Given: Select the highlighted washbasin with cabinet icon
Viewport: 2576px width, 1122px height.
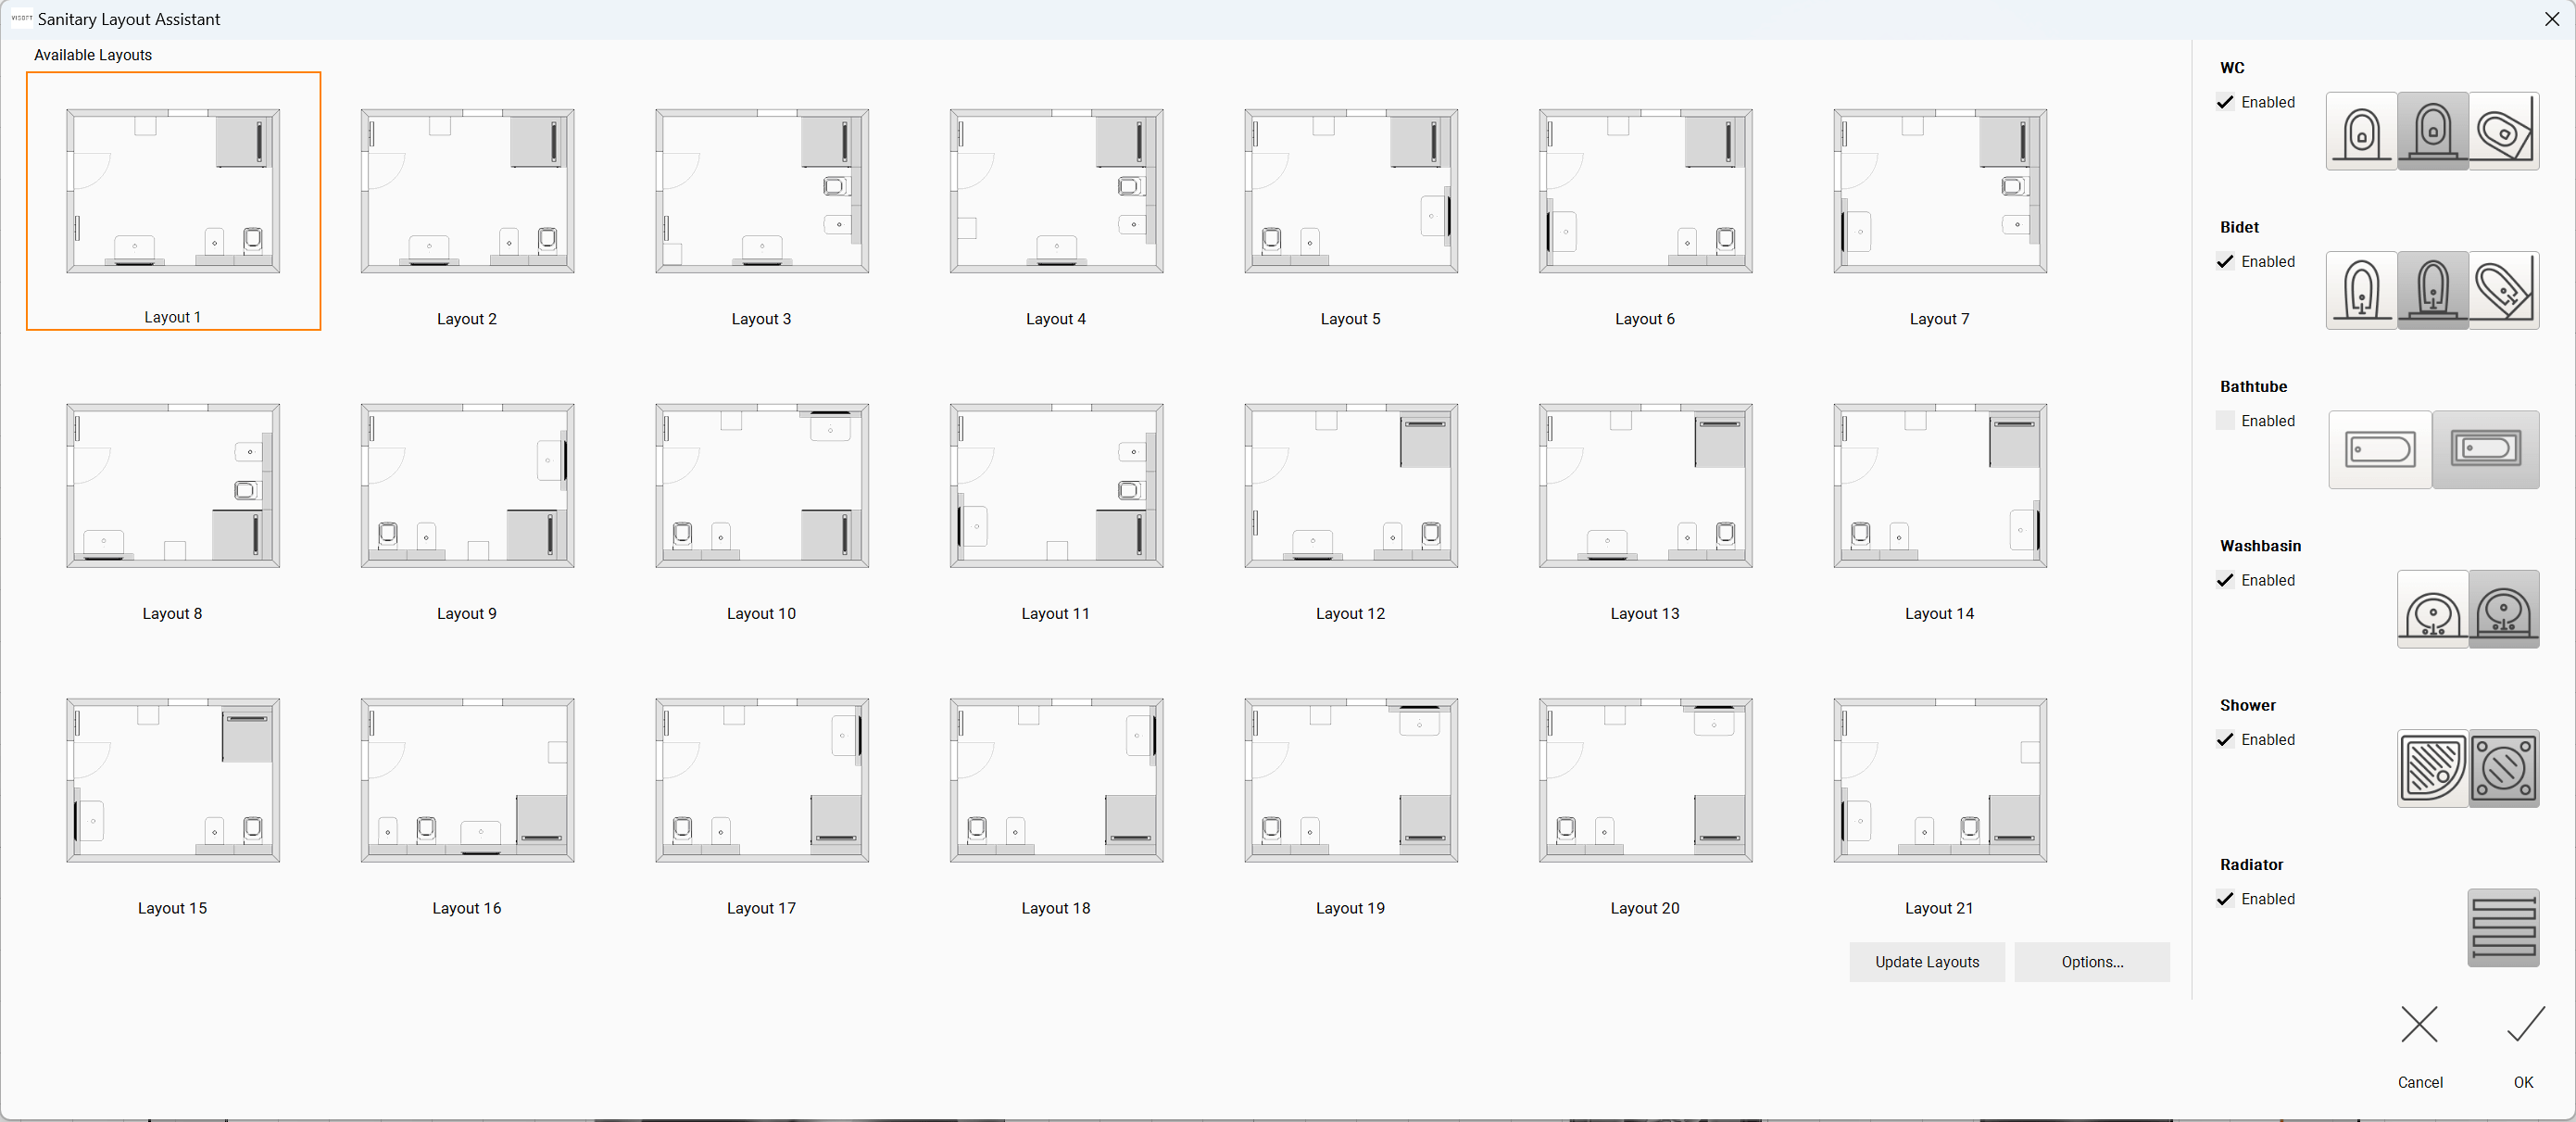Looking at the screenshot, I should coord(2504,609).
